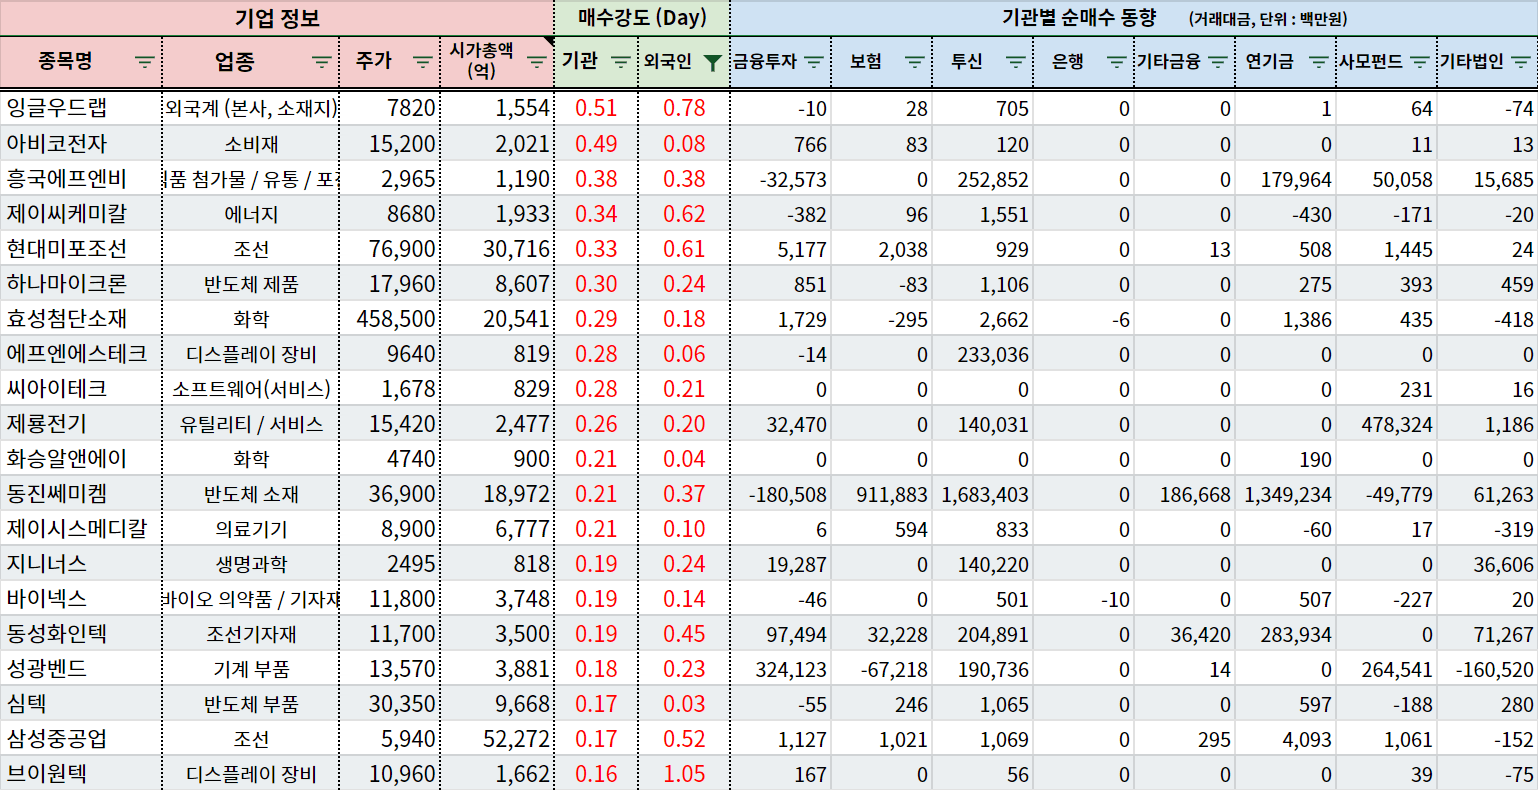Select the 기업 정보 header cell
The image size is (1538, 790).
pyautogui.click(x=277, y=18)
